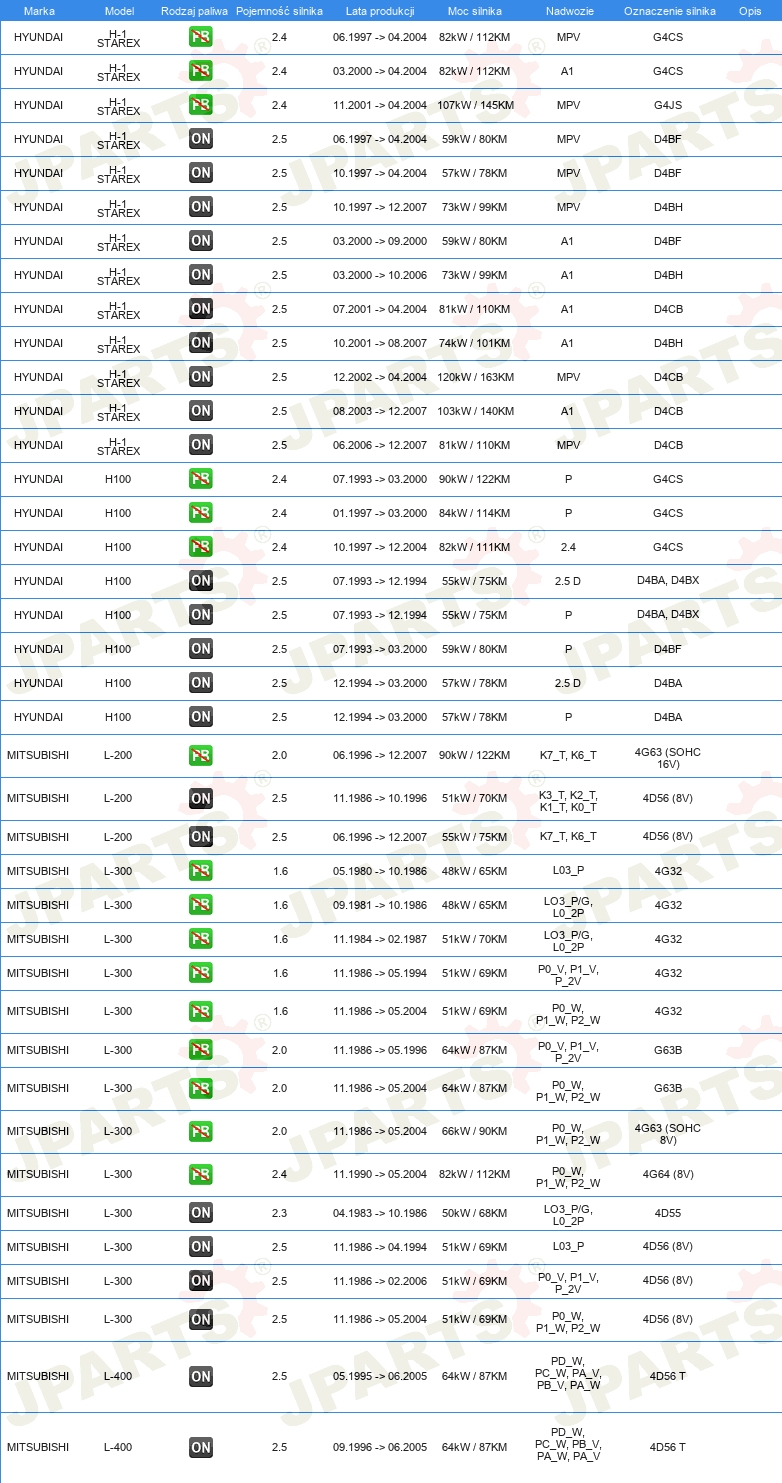Click the PB fuel icon in the 06.1997 -> 04.2004 G4CS row
The height and width of the screenshot is (1483, 782).
[201, 37]
